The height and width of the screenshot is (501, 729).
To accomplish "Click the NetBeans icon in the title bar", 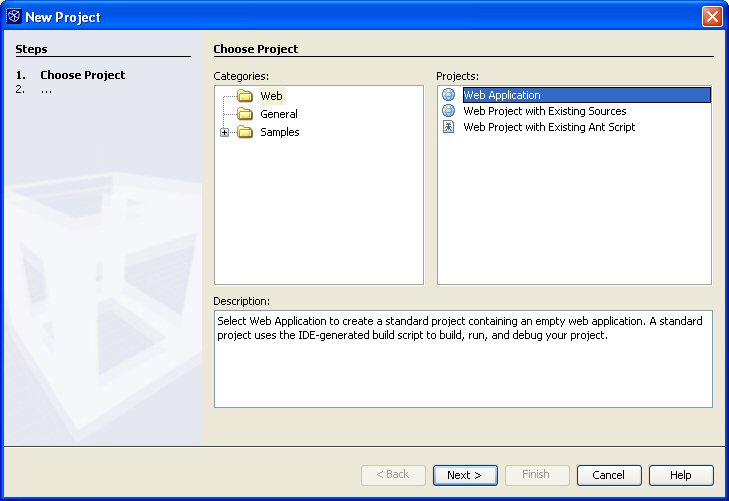I will 14,16.
